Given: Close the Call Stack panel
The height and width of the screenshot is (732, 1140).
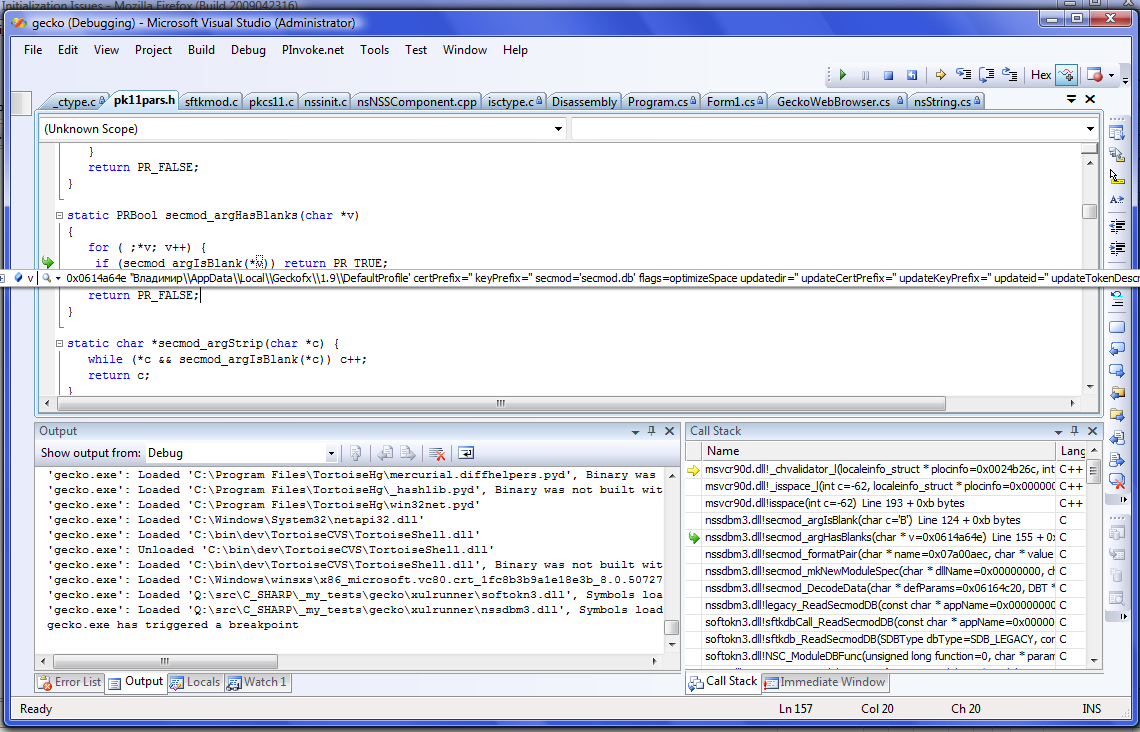Looking at the screenshot, I should tap(1092, 431).
